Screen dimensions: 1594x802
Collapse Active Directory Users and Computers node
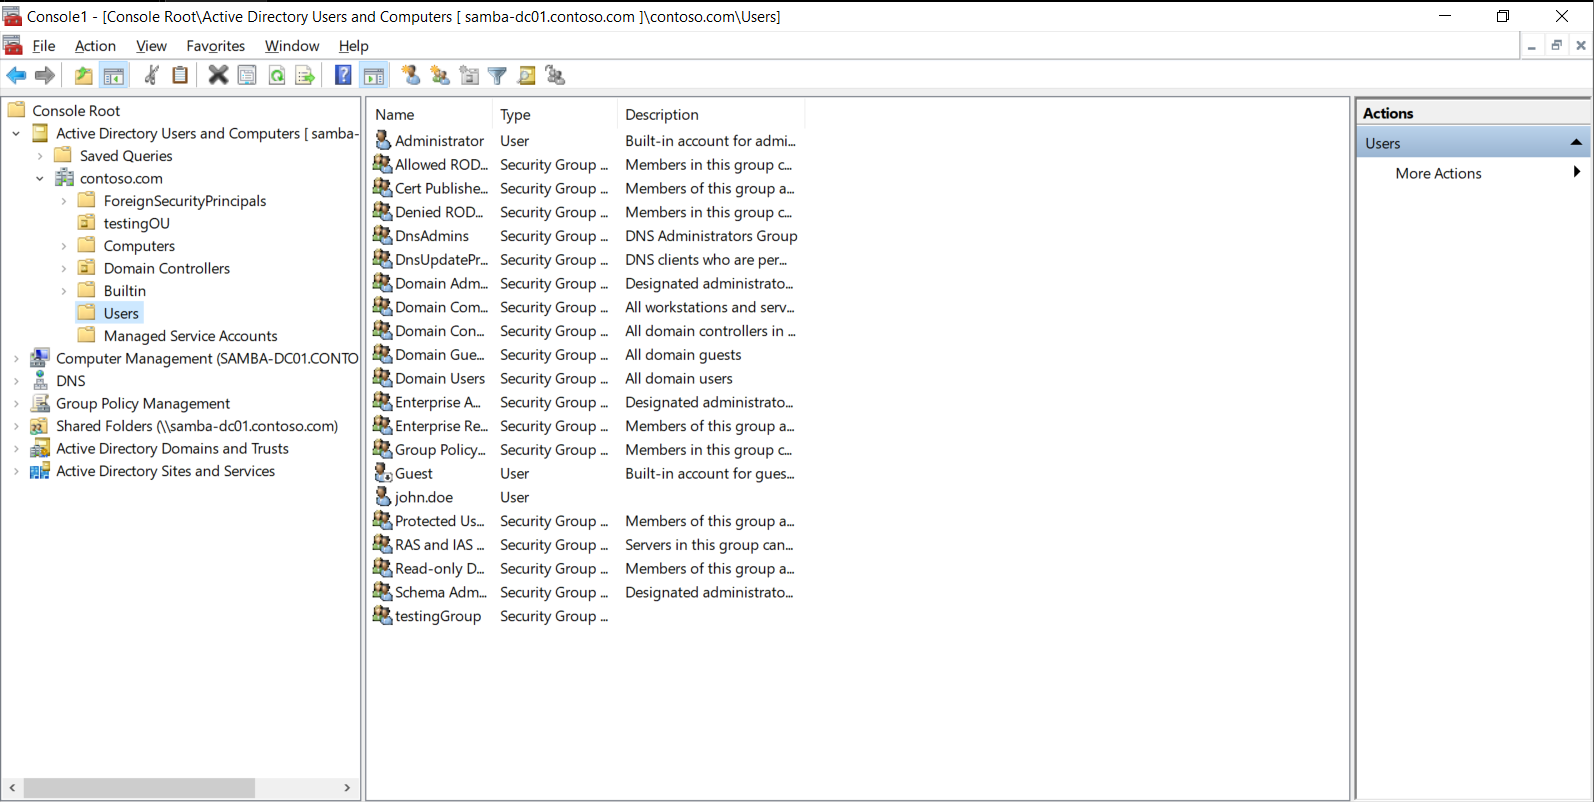click(x=16, y=133)
